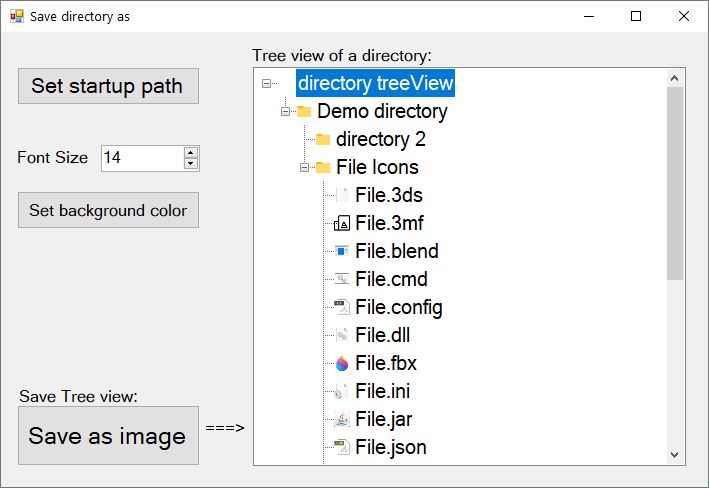The width and height of the screenshot is (709, 488).
Task: Click the File.blend file icon
Action: click(x=342, y=251)
